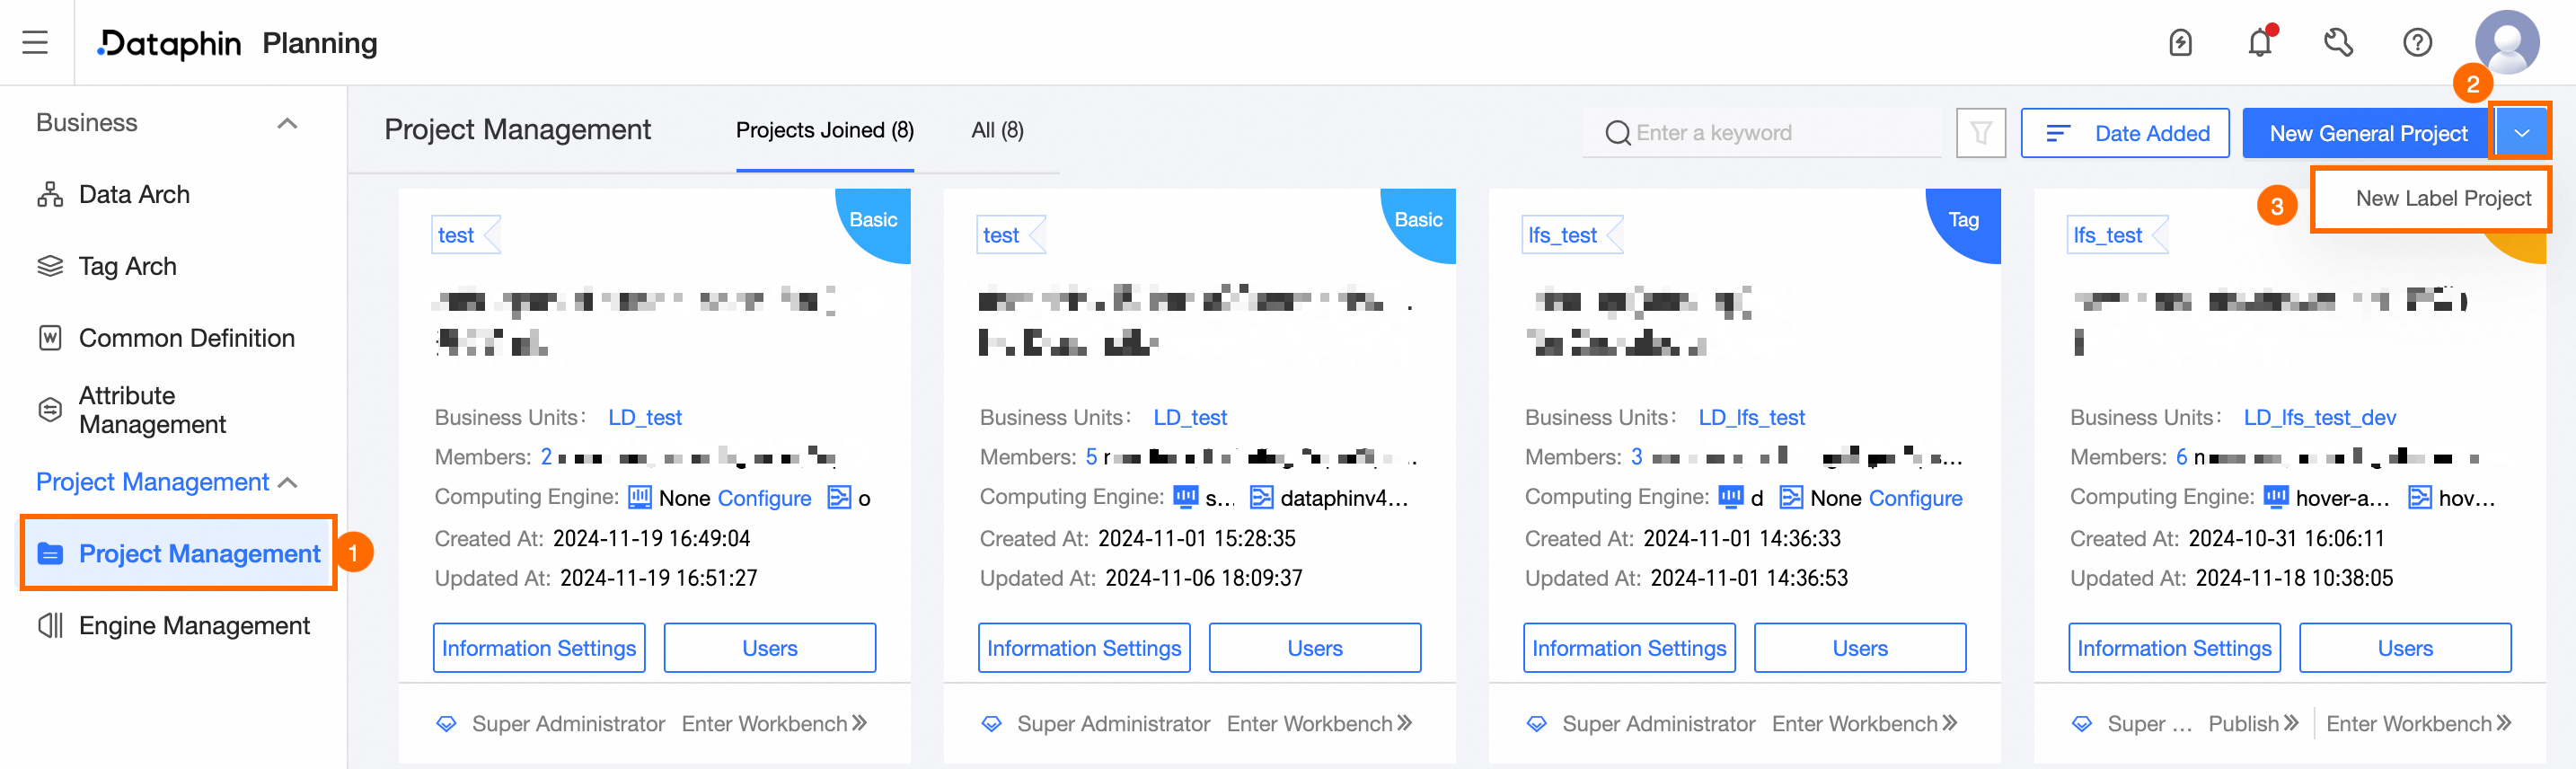Switch to Projects Joined (8) tab
Viewport: 2576px width, 769px height.
coord(824,131)
